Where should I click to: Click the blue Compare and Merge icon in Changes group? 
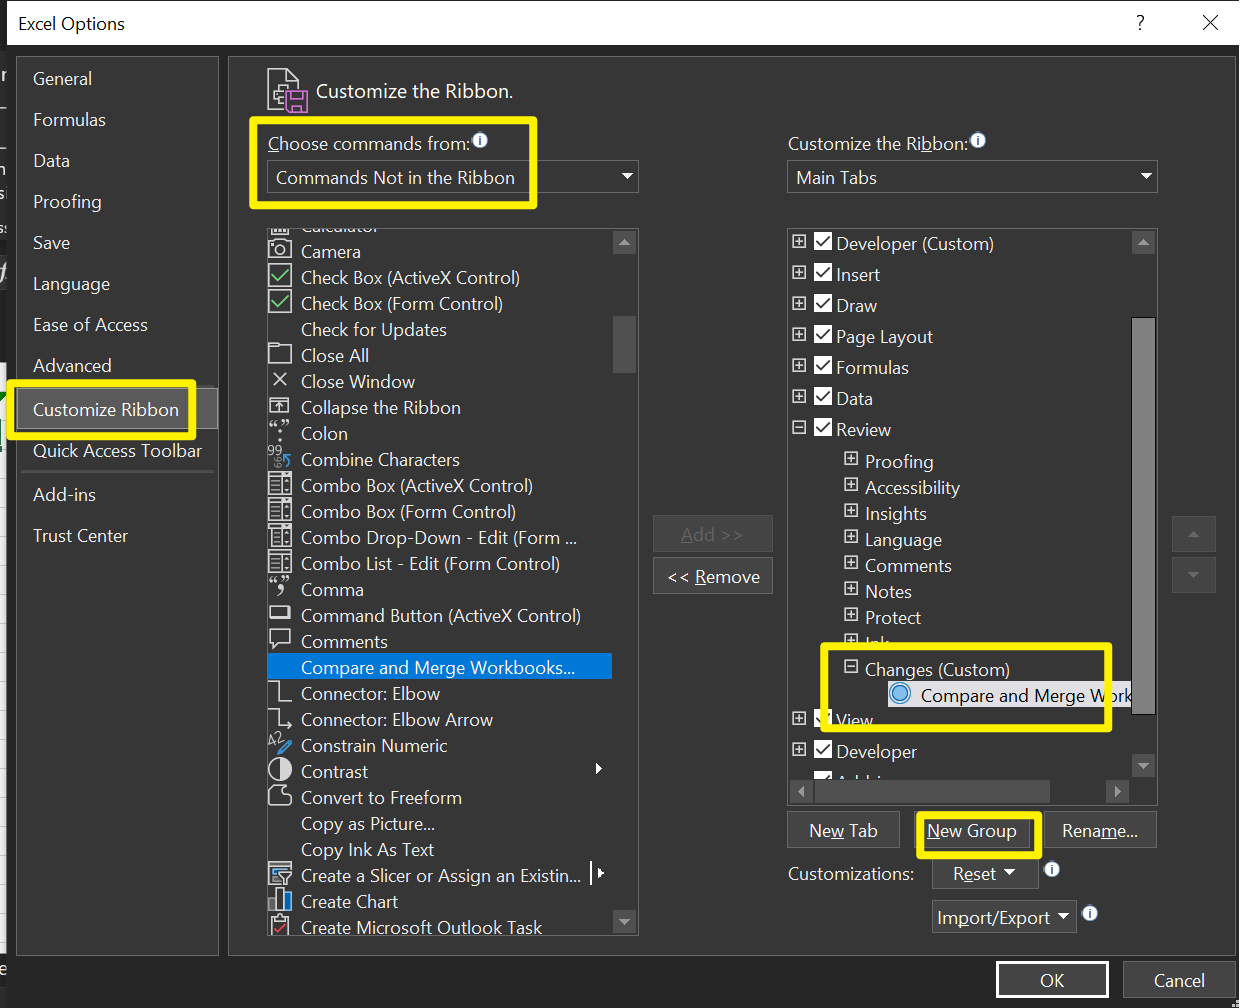[900, 694]
